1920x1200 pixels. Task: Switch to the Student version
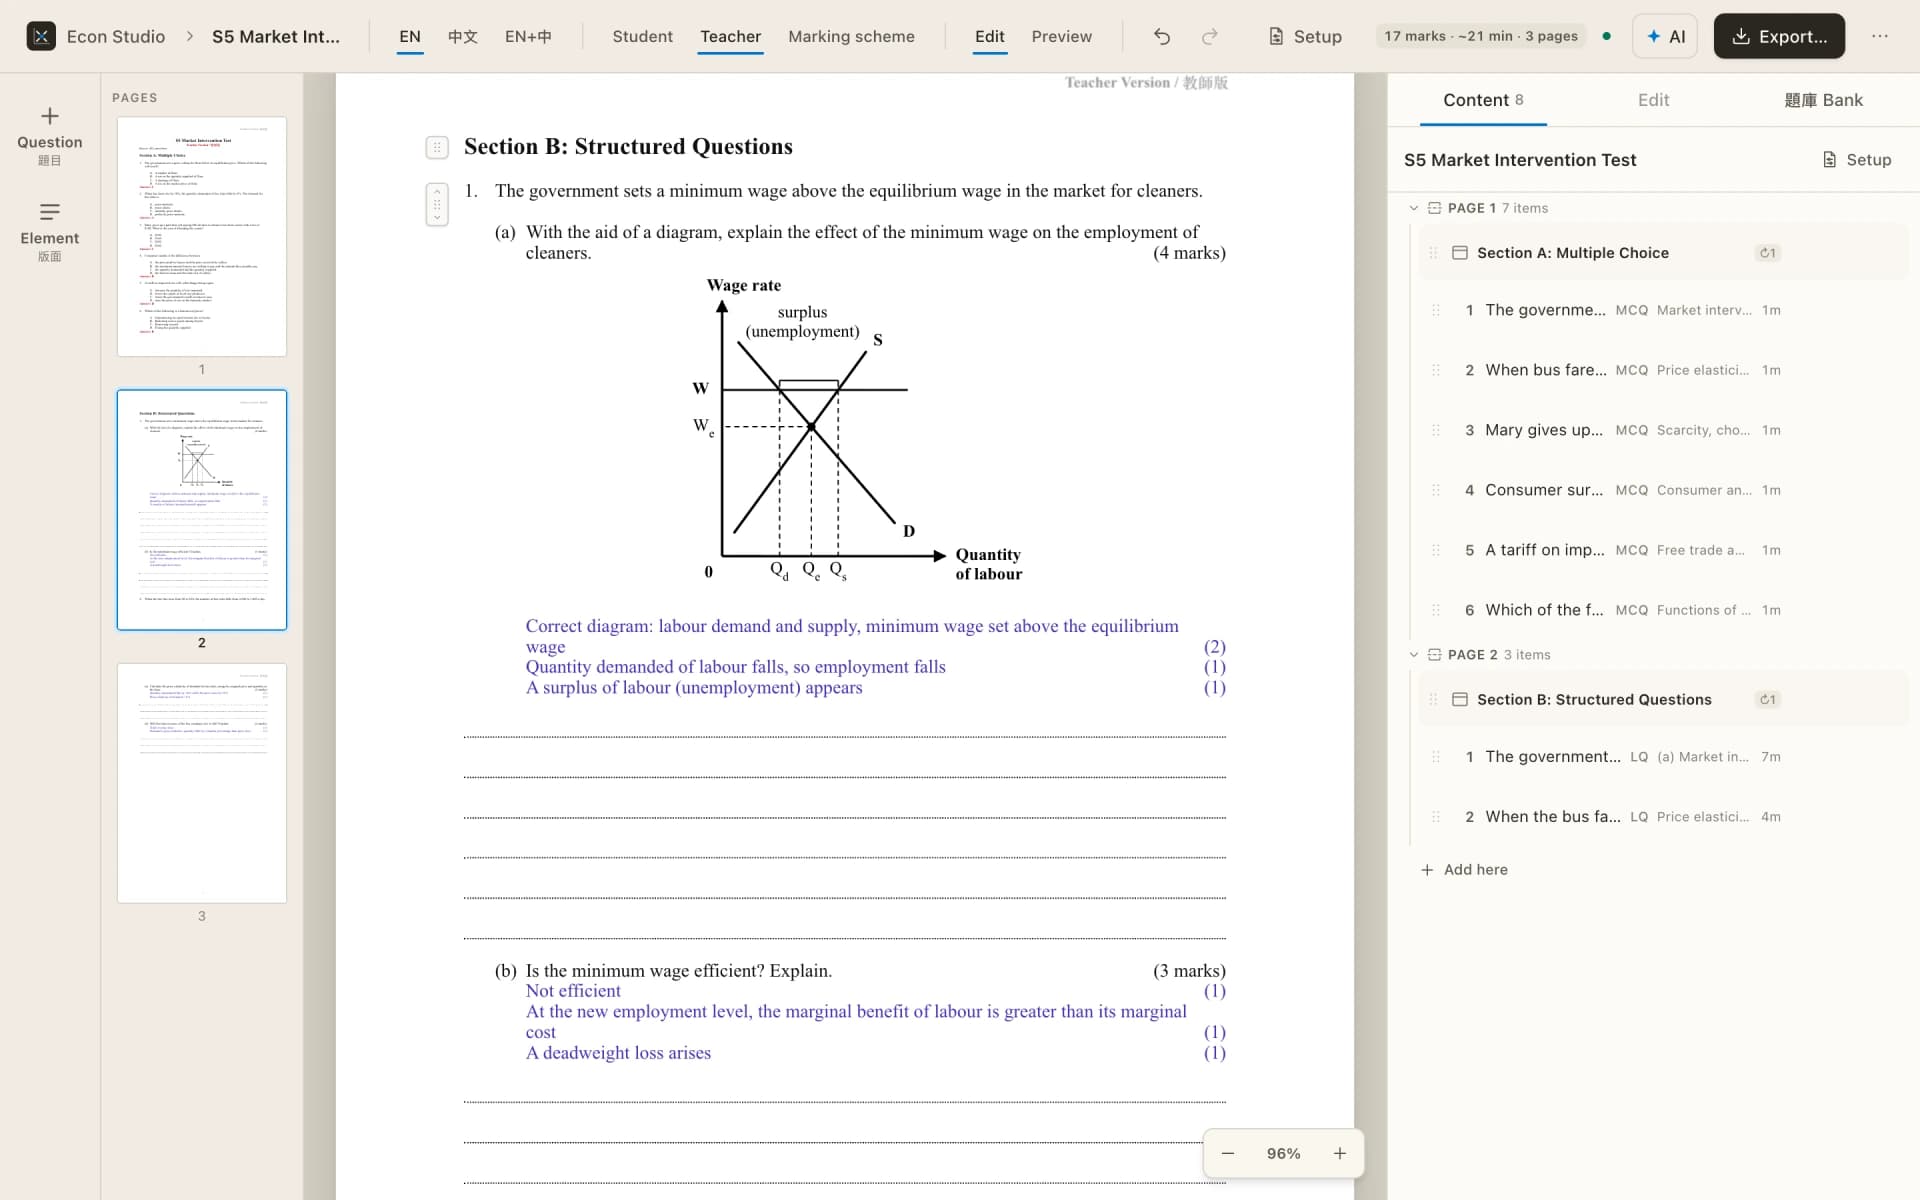(642, 36)
